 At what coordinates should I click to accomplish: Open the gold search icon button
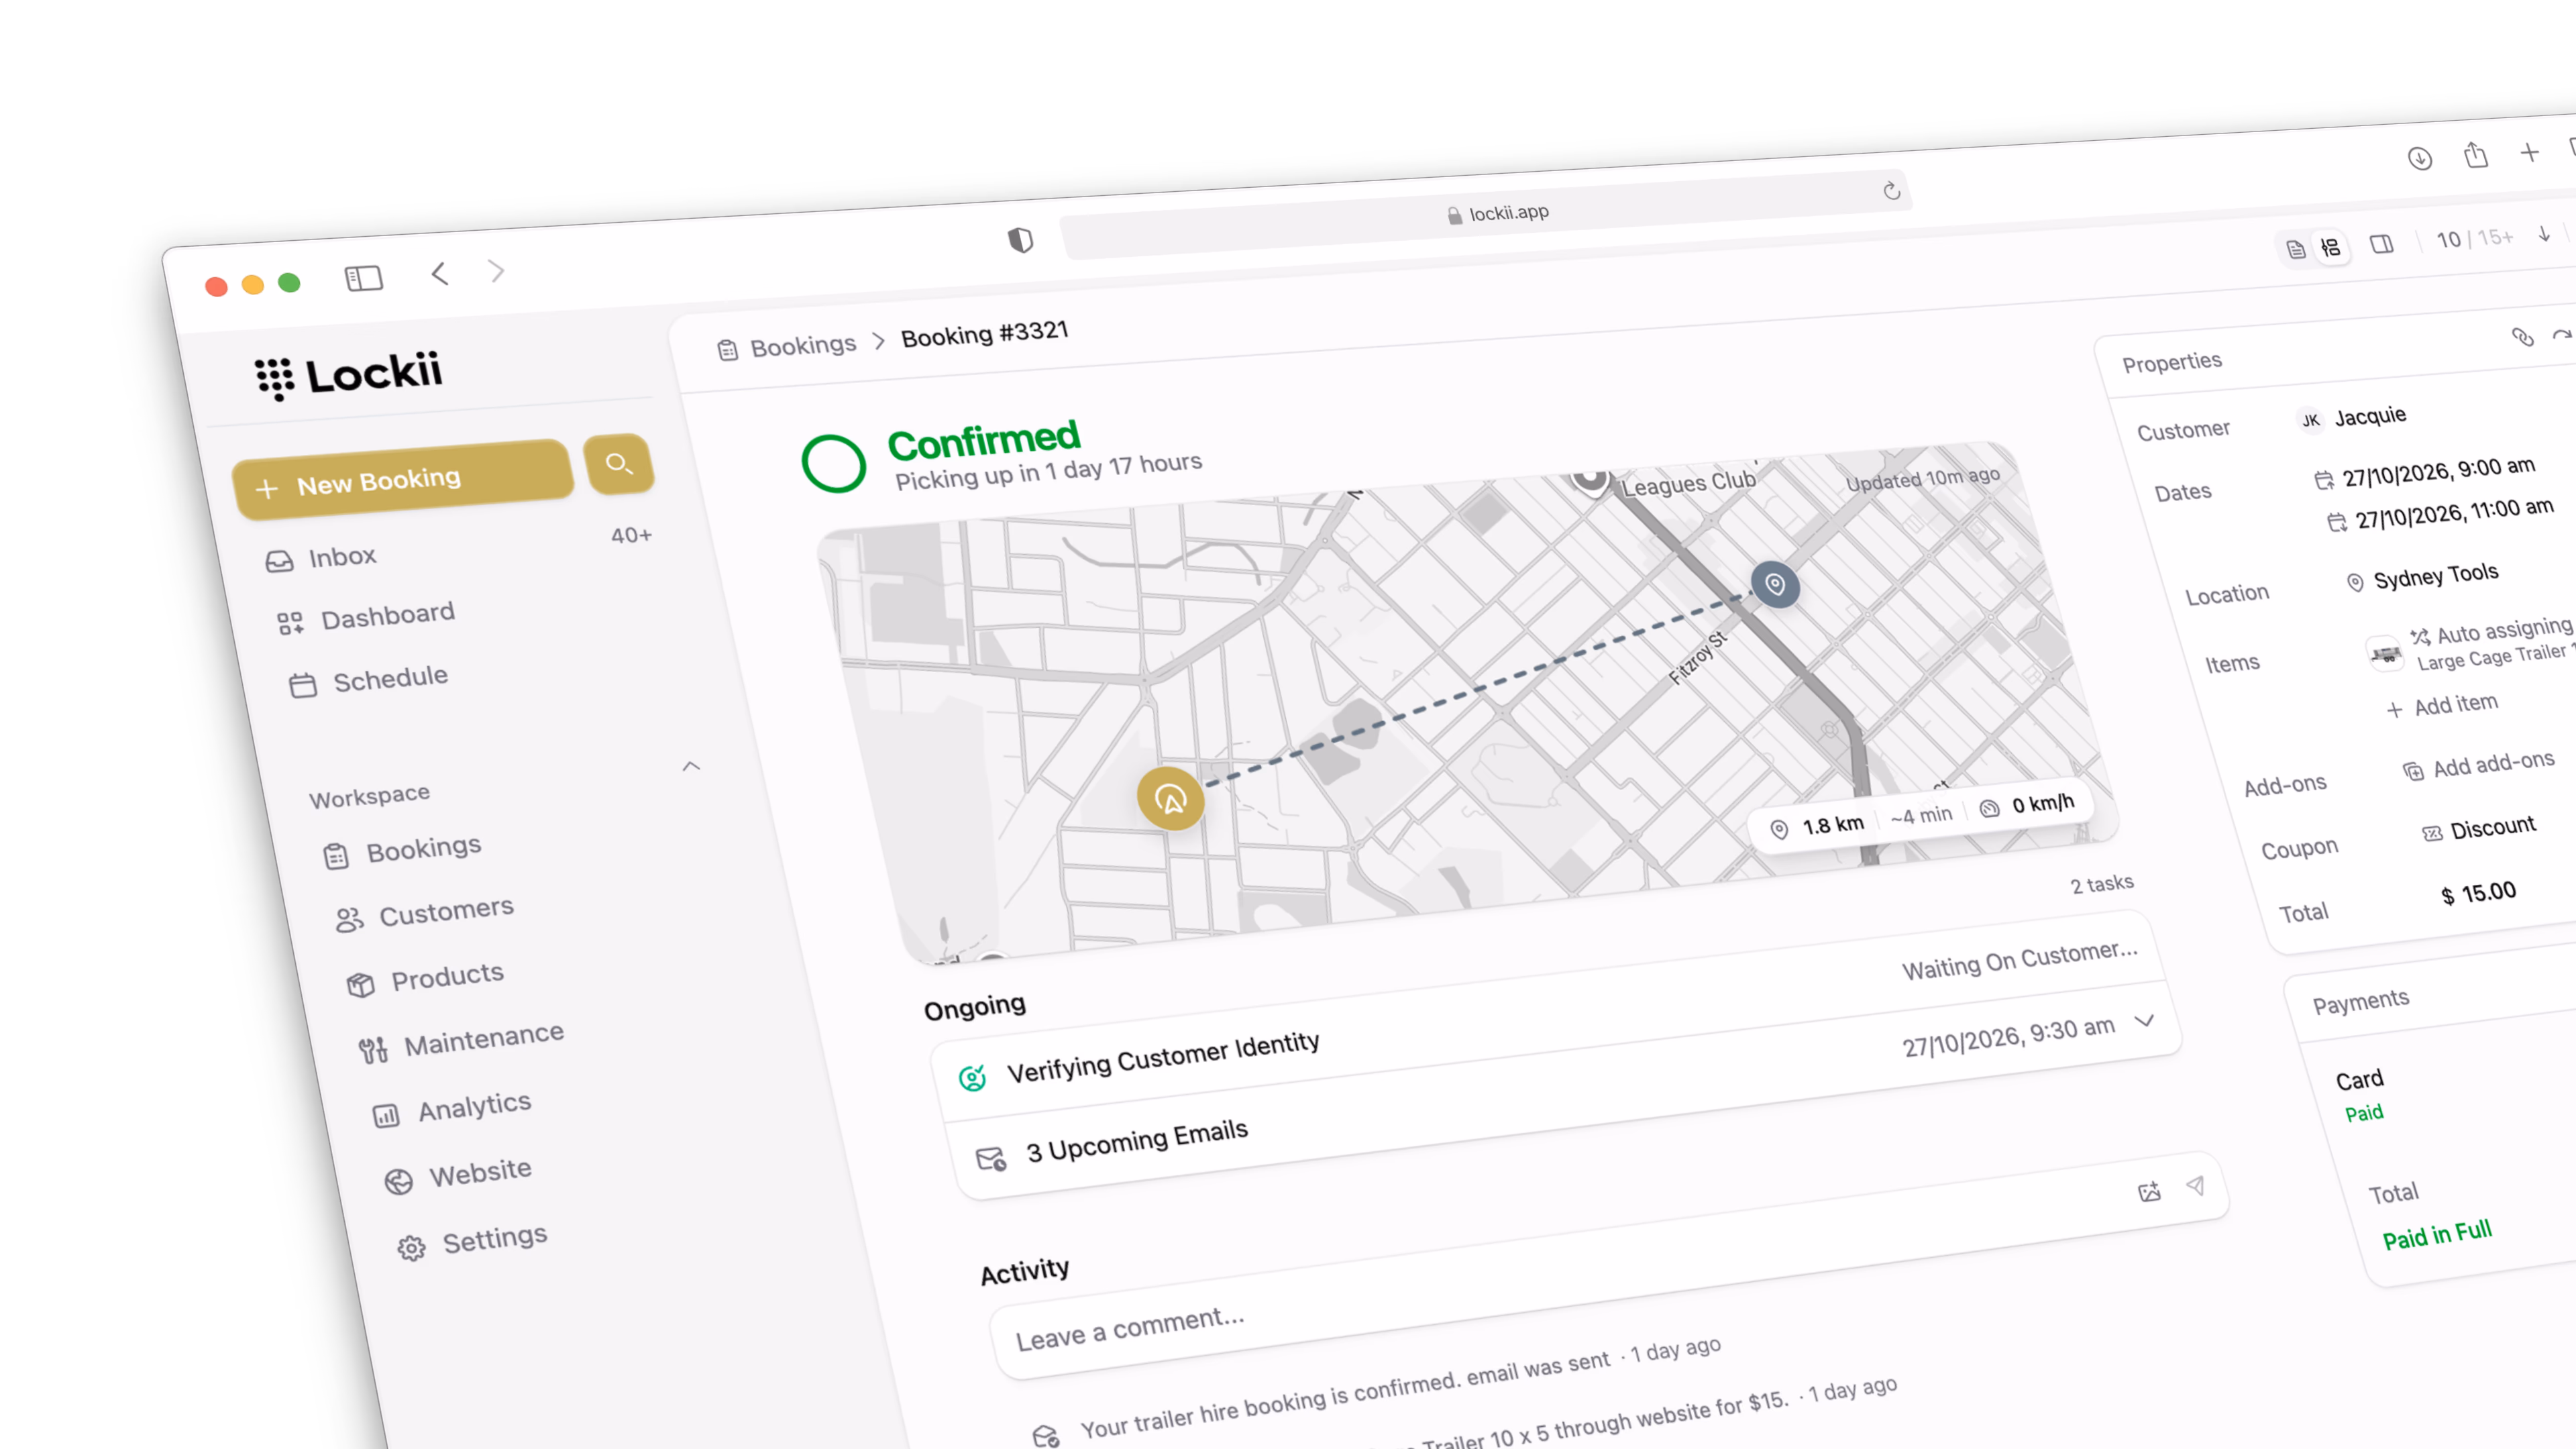620,464
